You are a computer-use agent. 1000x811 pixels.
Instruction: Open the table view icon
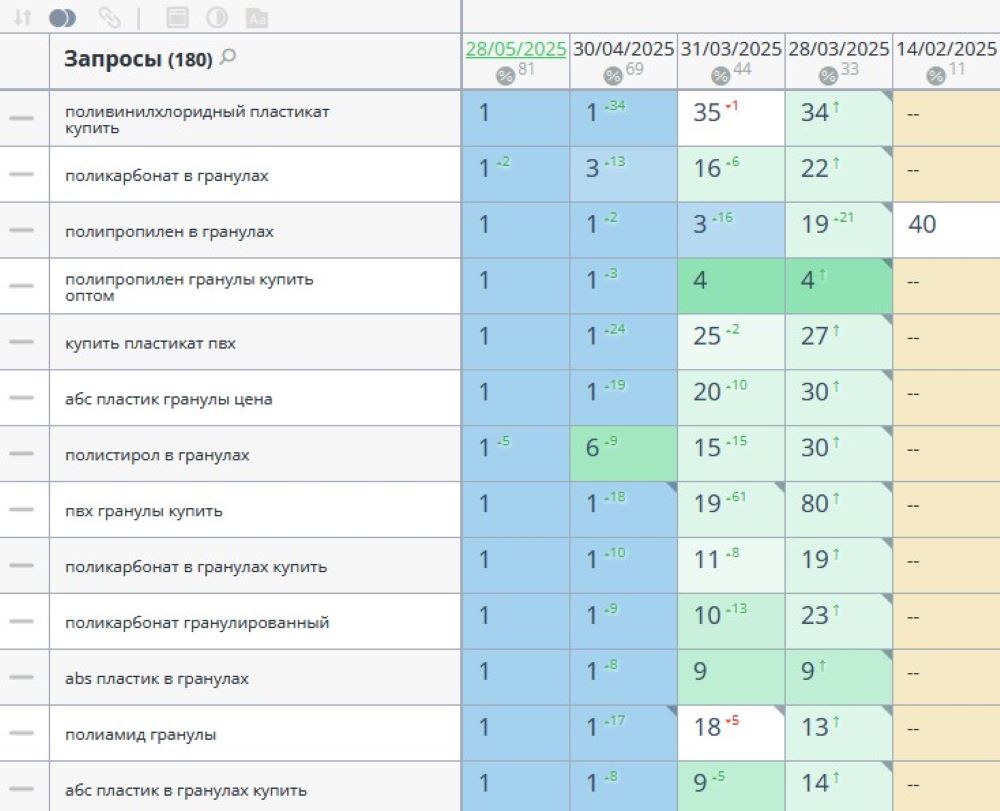[x=180, y=17]
